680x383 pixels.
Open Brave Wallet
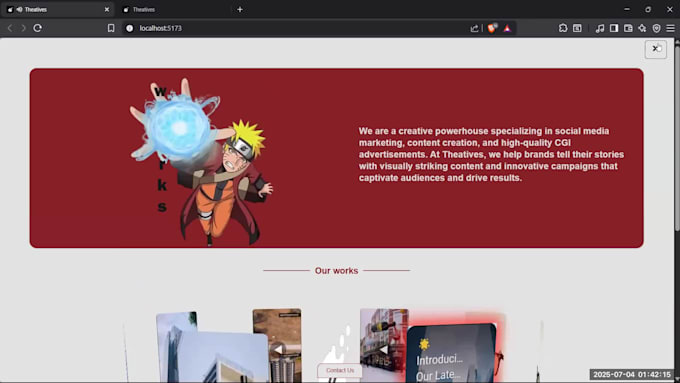click(x=628, y=28)
